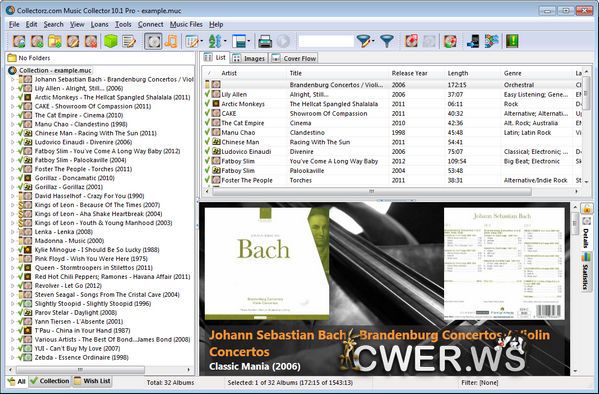The width and height of the screenshot is (599, 394).
Task: Click the Collection - example.muc root node
Action: 55,71
